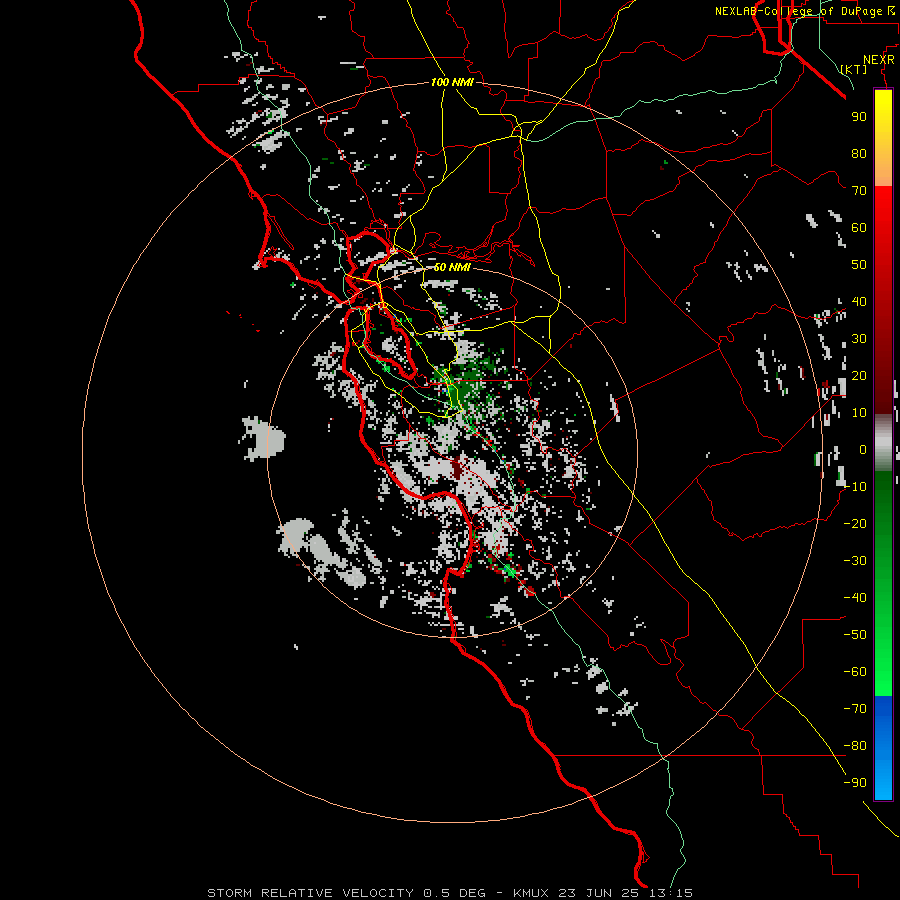Click the "-60" velocity scale label
Viewport: 900px width, 900px height.
coord(855,672)
